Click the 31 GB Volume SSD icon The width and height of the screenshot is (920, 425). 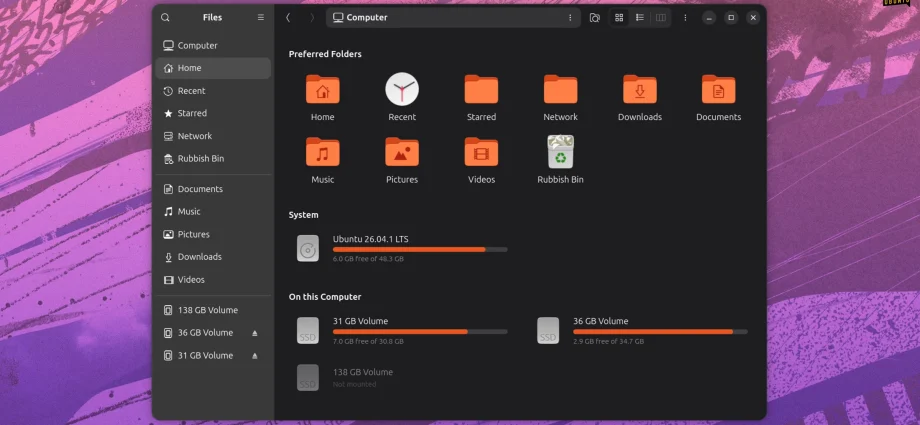tap(308, 330)
